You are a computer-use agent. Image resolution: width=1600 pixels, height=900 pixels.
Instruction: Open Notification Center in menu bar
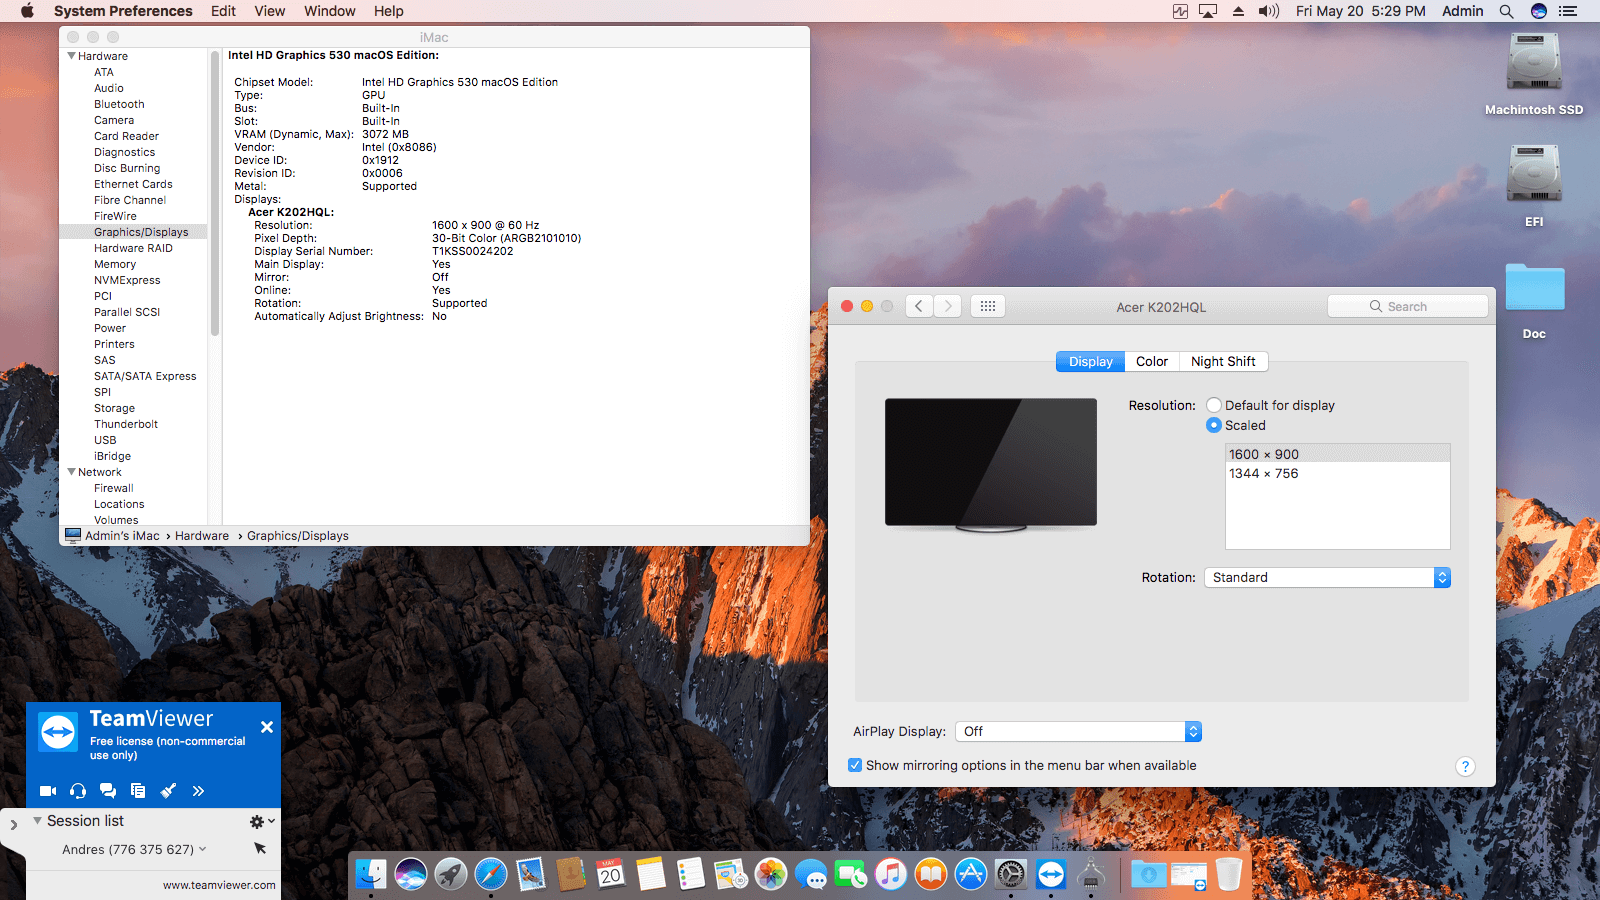[1568, 11]
